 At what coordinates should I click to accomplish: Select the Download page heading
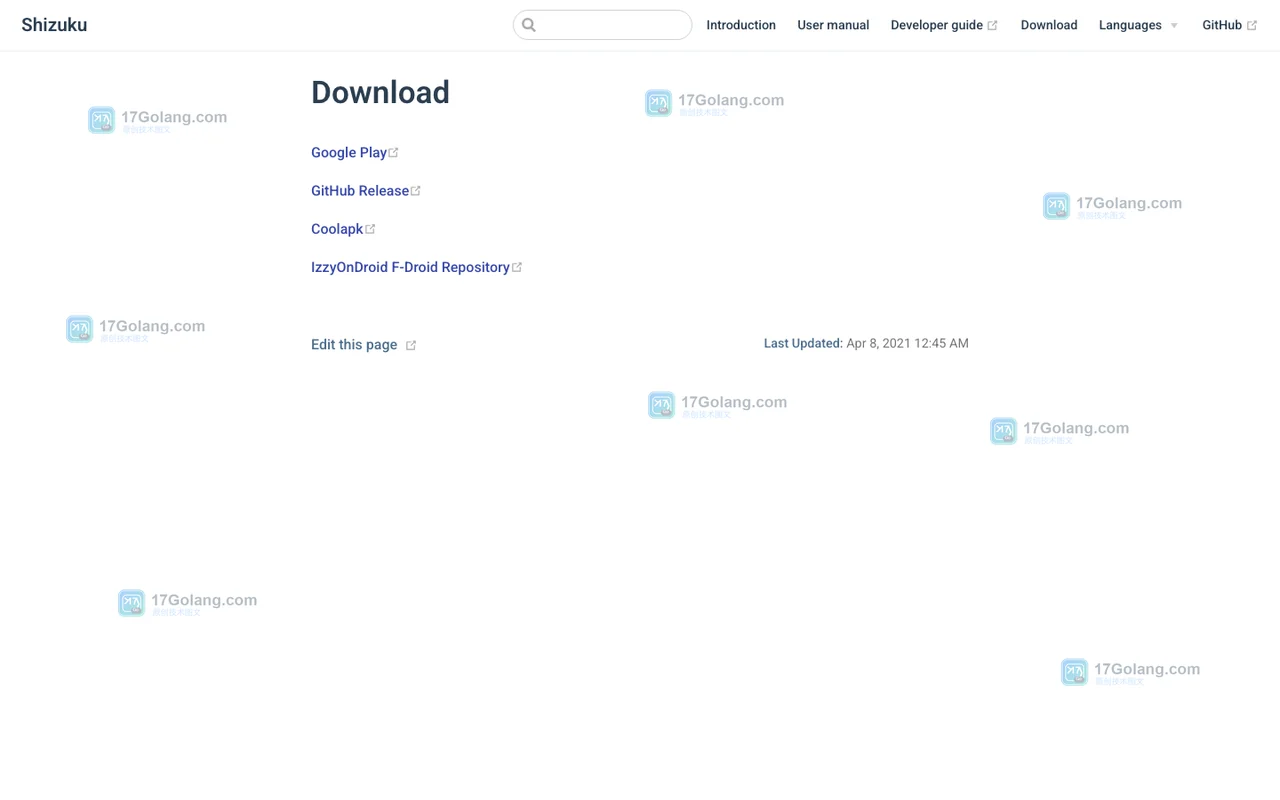[x=380, y=92]
